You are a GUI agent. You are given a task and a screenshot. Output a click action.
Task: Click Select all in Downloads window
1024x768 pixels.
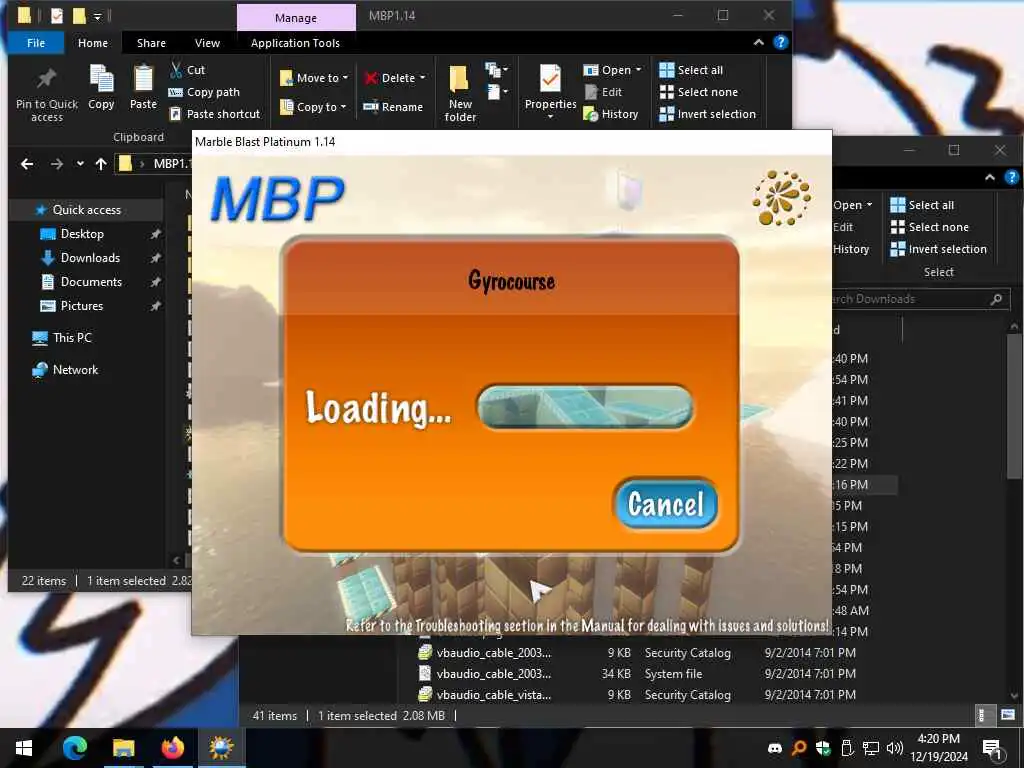click(x=922, y=205)
